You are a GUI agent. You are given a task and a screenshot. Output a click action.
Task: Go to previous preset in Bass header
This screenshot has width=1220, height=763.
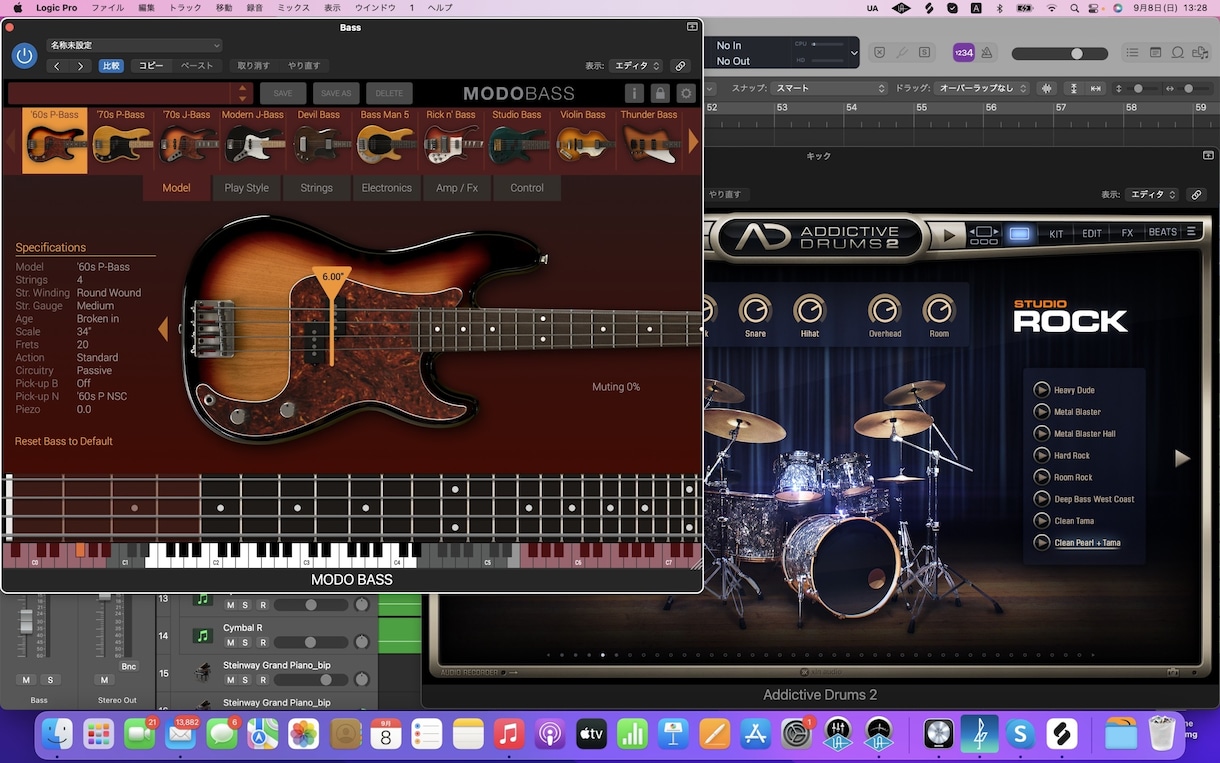(x=57, y=66)
